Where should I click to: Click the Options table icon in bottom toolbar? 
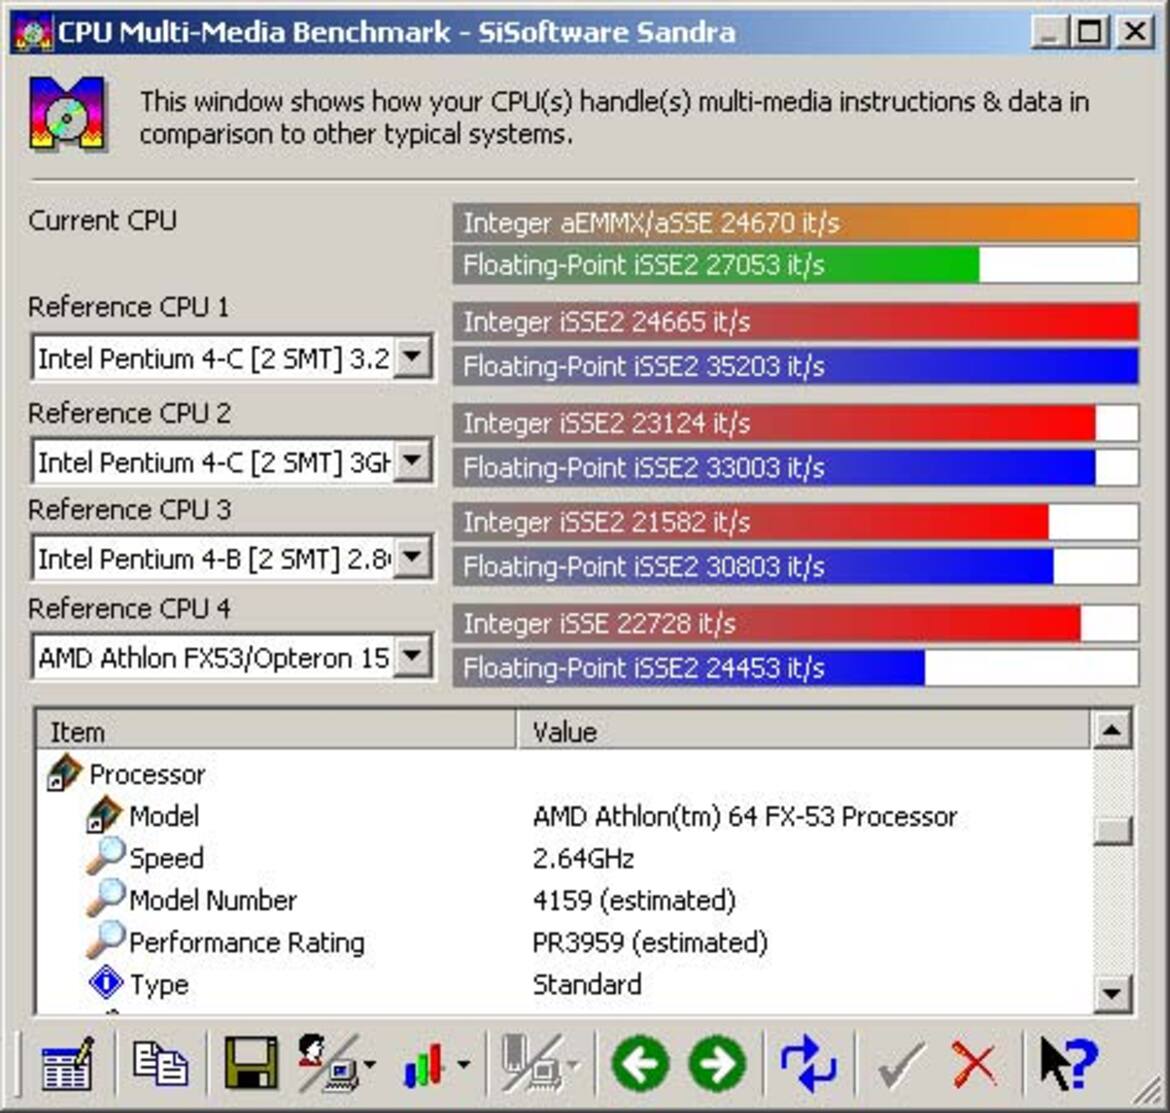pyautogui.click(x=67, y=1063)
